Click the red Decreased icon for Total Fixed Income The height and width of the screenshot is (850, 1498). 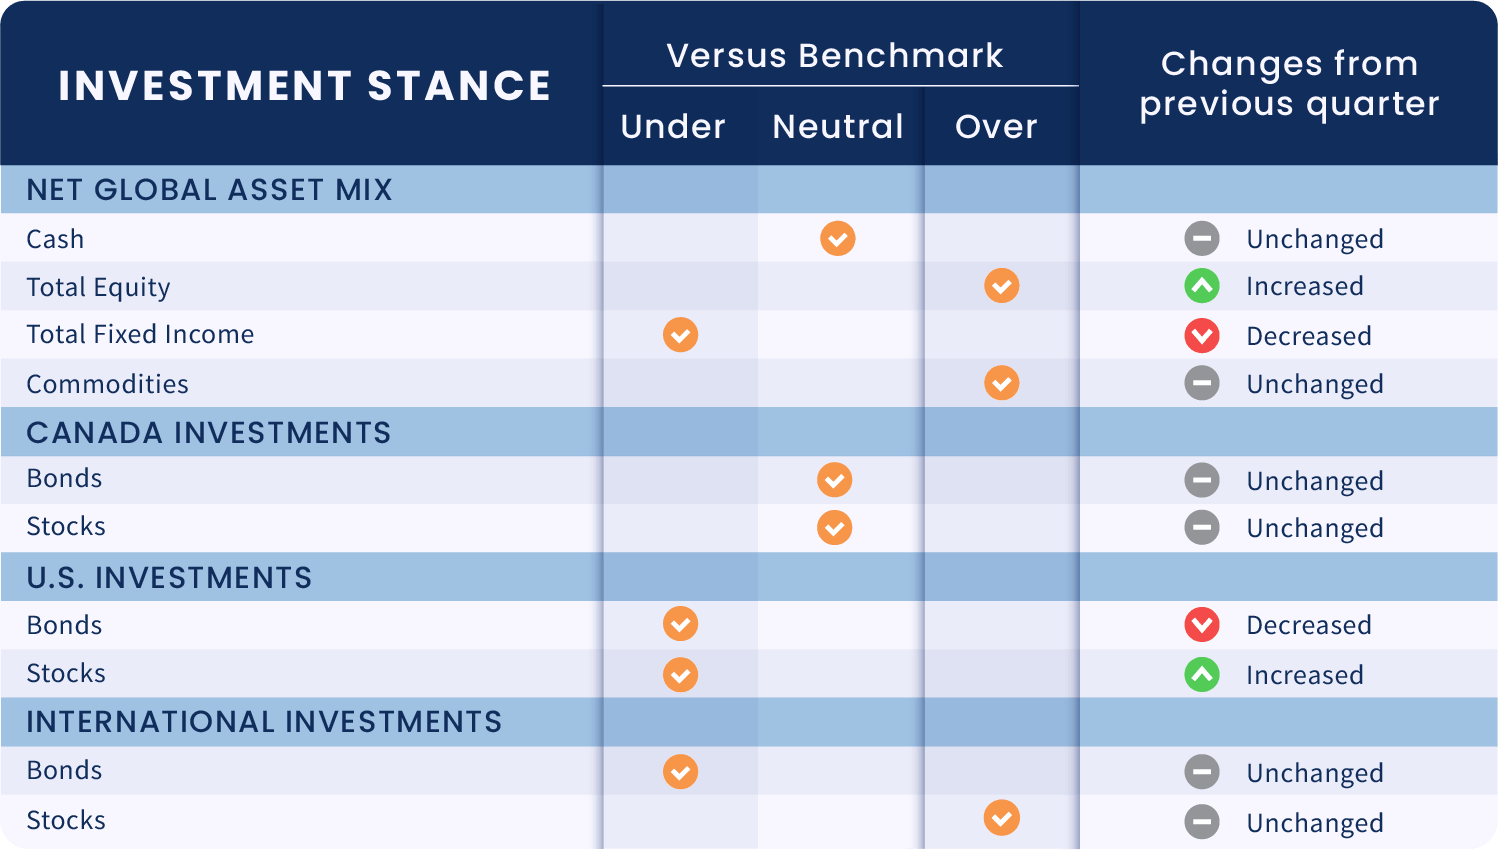click(1202, 335)
